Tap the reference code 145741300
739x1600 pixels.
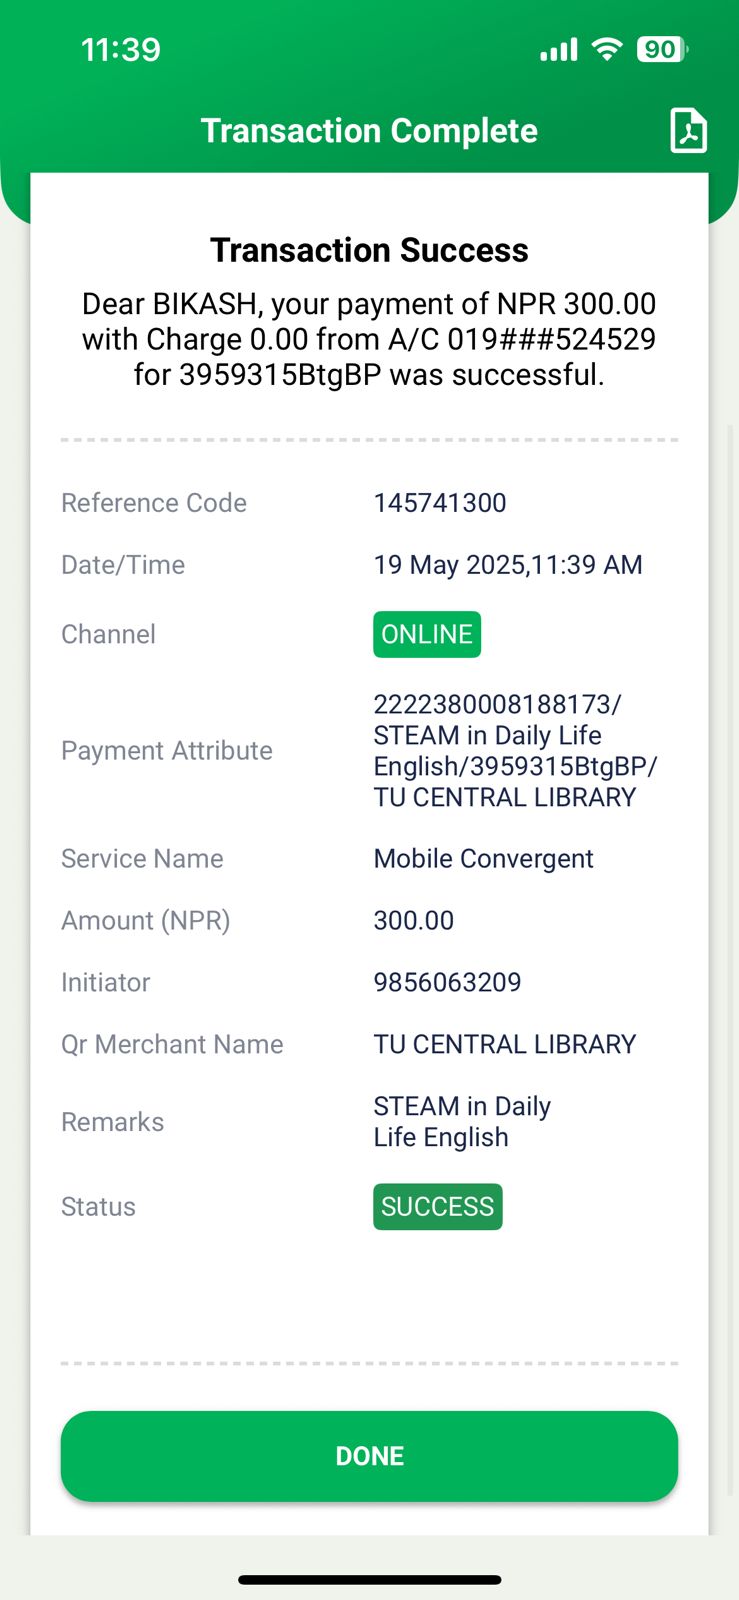pyautogui.click(x=440, y=503)
